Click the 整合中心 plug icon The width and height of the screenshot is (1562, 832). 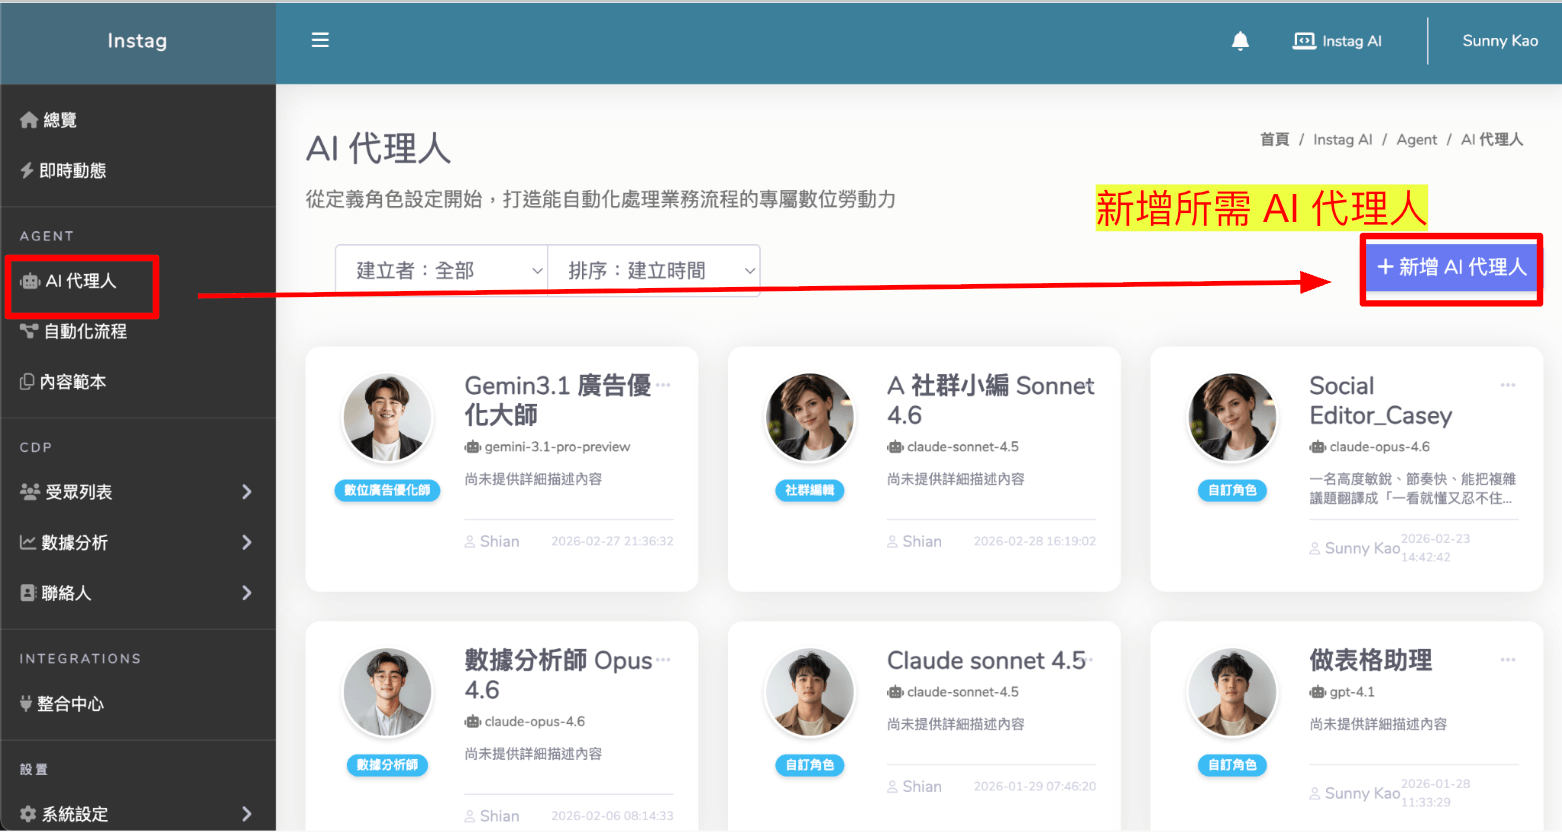26,704
